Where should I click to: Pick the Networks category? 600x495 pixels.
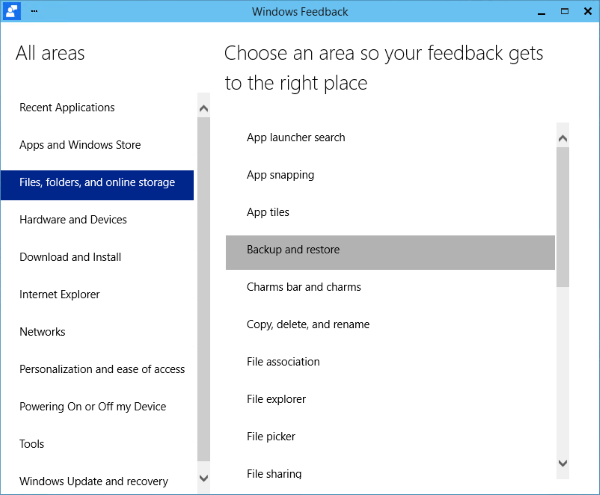42,332
